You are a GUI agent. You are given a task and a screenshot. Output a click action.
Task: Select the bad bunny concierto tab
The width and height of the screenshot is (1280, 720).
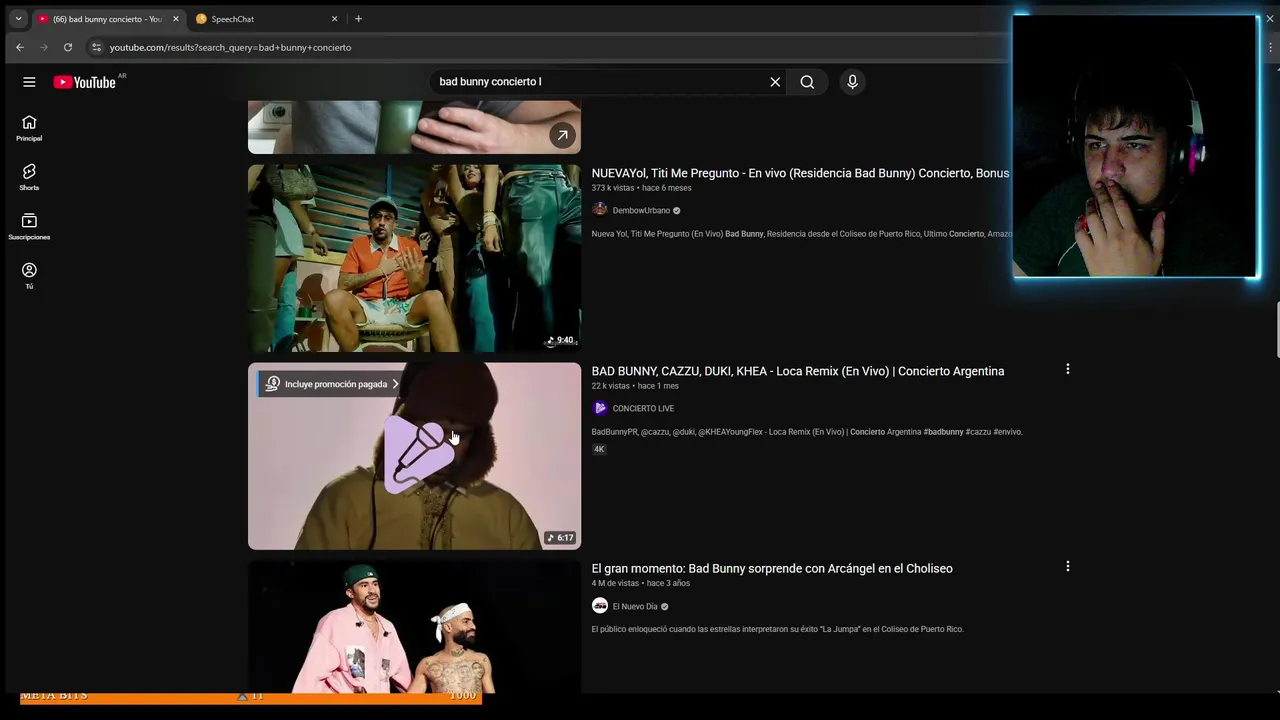click(x=107, y=19)
